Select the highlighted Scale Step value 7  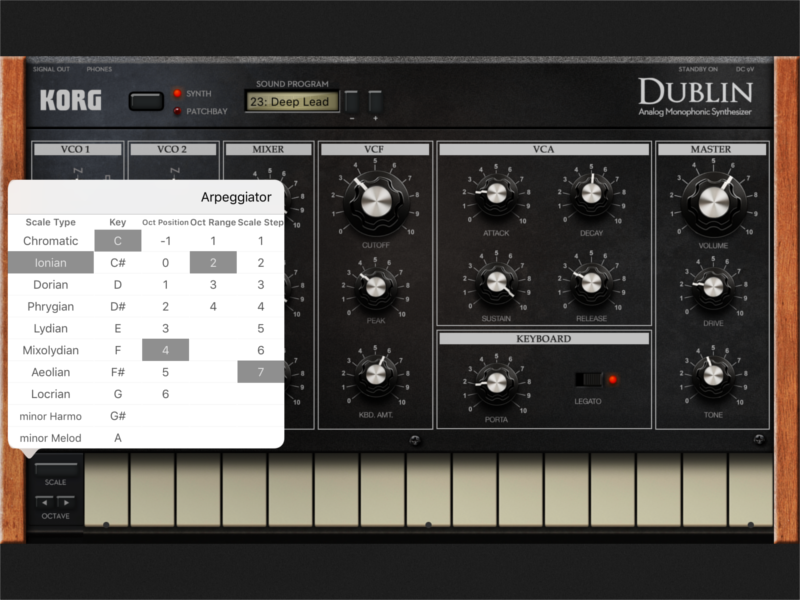261,372
